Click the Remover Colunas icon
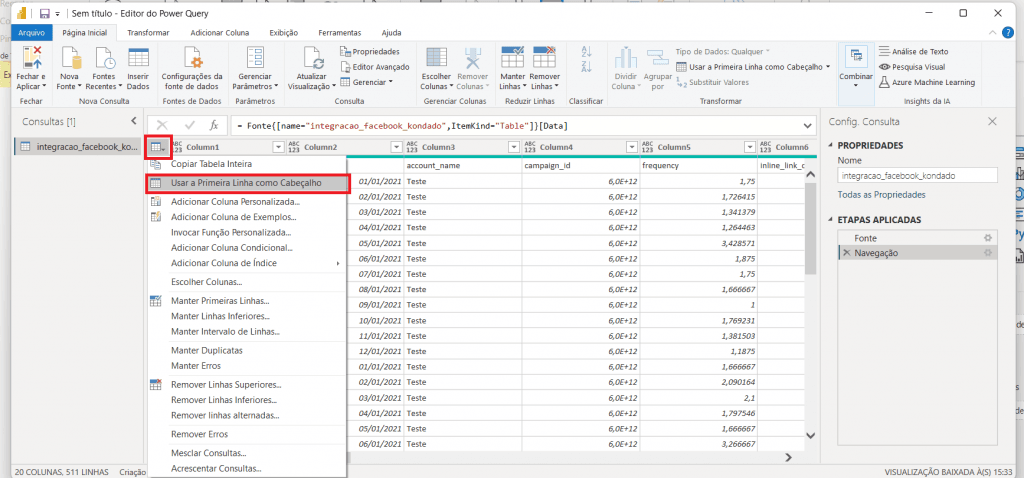The image size is (1024, 478). 472,59
